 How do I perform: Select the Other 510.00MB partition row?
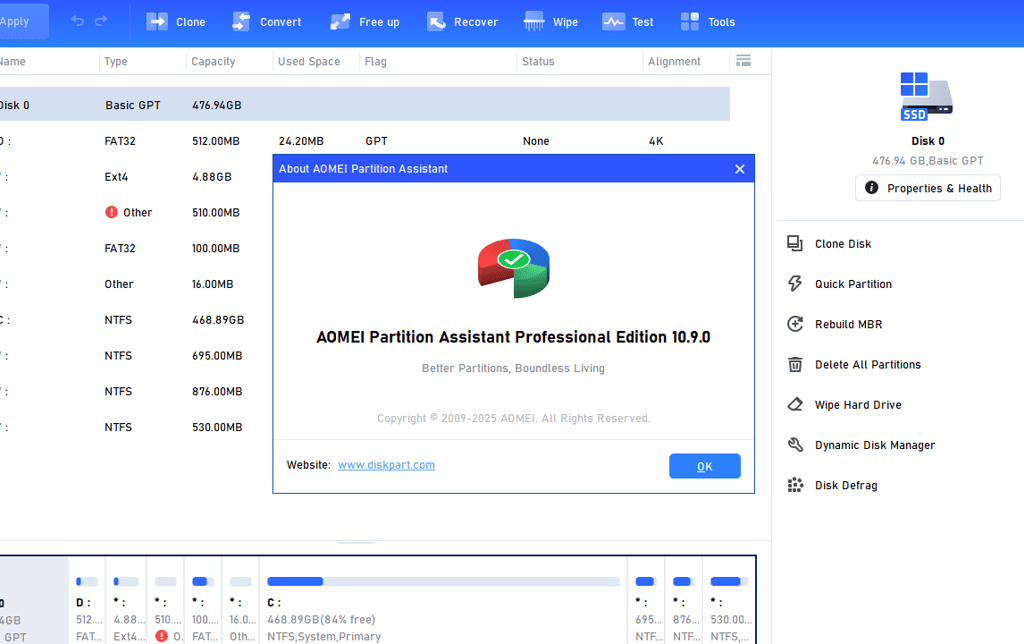click(136, 213)
